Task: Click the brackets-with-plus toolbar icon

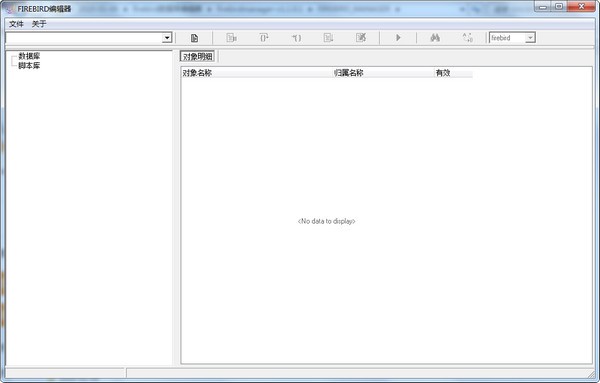Action: click(x=264, y=38)
